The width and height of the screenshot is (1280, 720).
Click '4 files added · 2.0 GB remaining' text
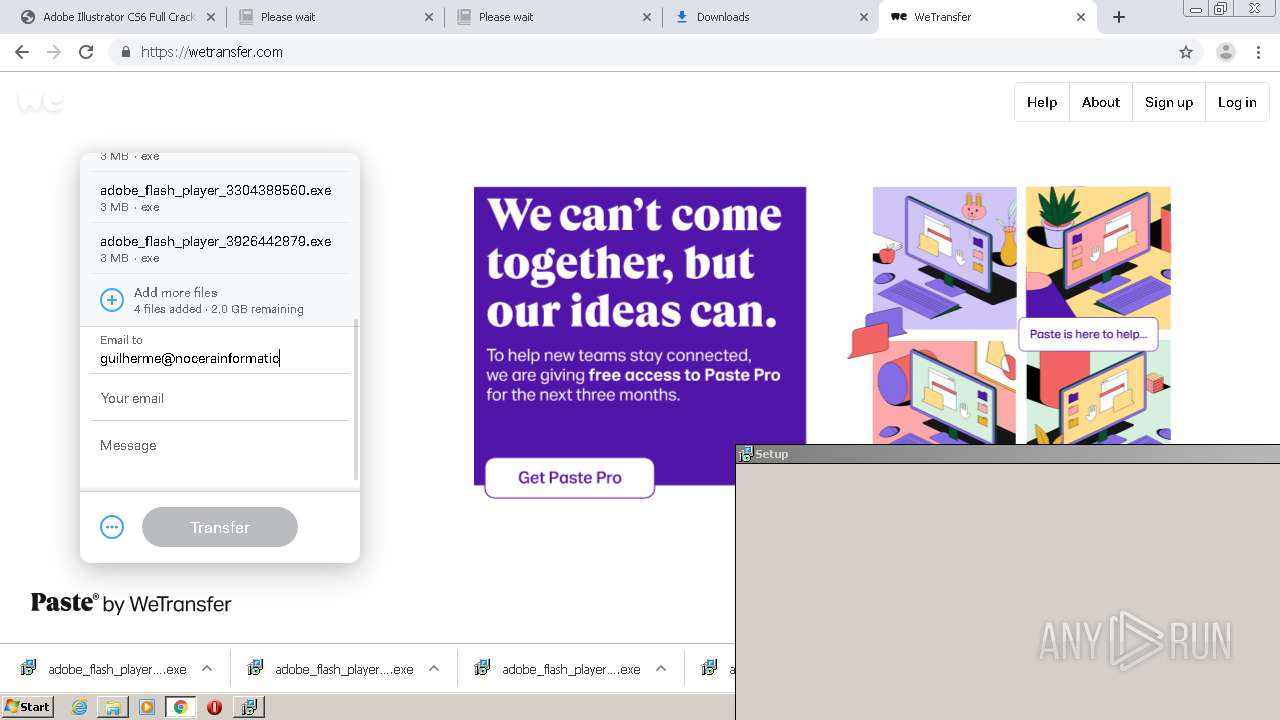point(219,309)
